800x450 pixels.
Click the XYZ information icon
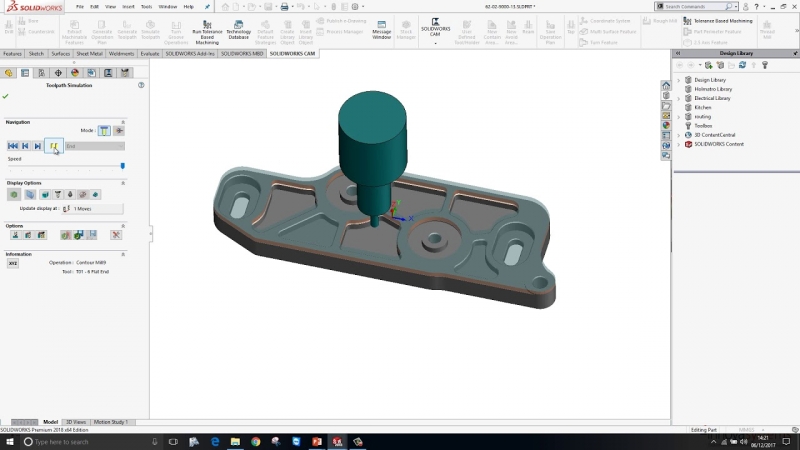[13, 263]
